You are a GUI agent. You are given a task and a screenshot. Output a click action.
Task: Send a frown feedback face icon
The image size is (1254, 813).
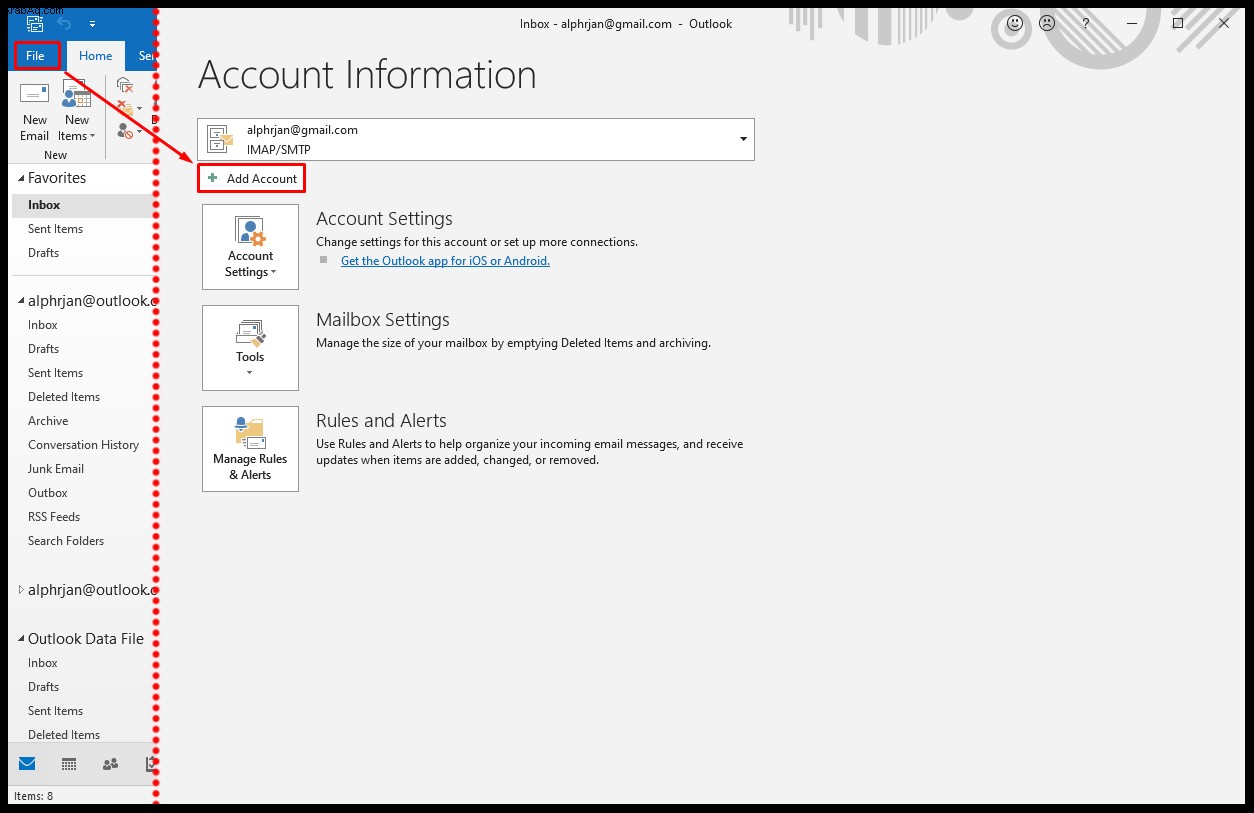1047,23
